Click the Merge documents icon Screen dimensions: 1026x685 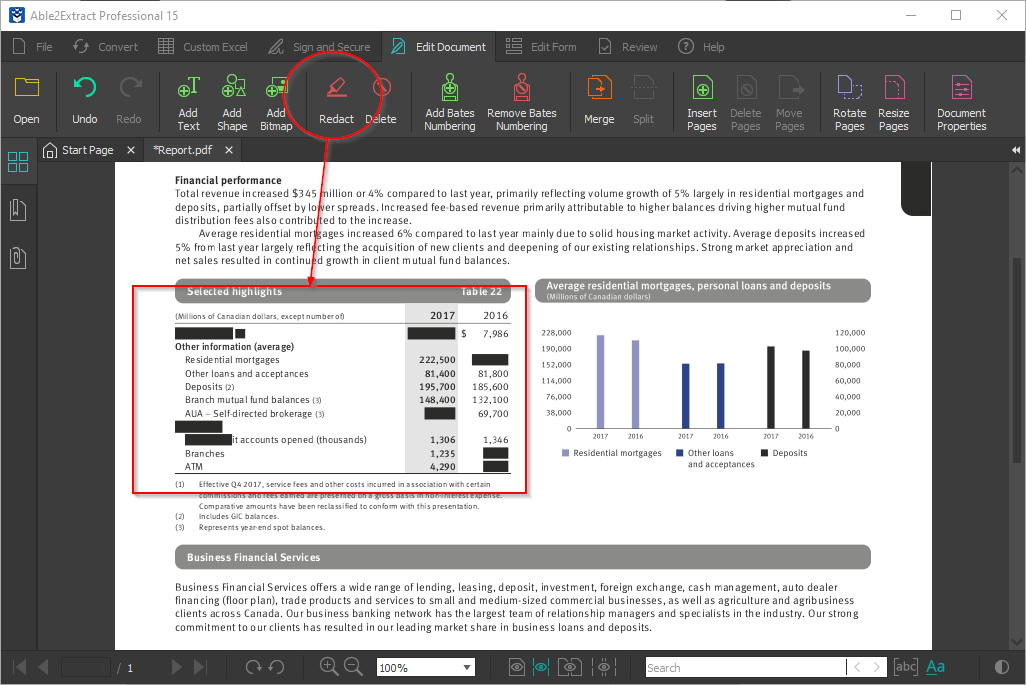pyautogui.click(x=598, y=100)
